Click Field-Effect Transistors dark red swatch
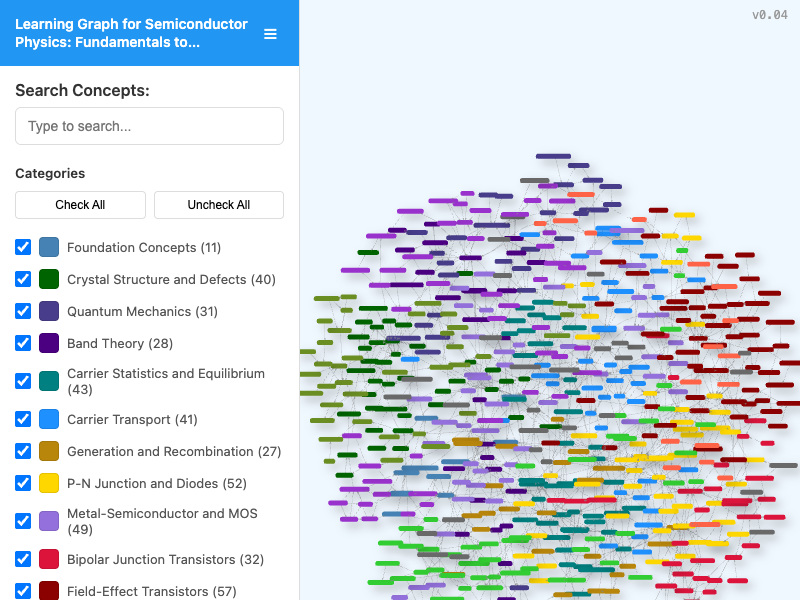The image size is (800, 600). (x=49, y=591)
